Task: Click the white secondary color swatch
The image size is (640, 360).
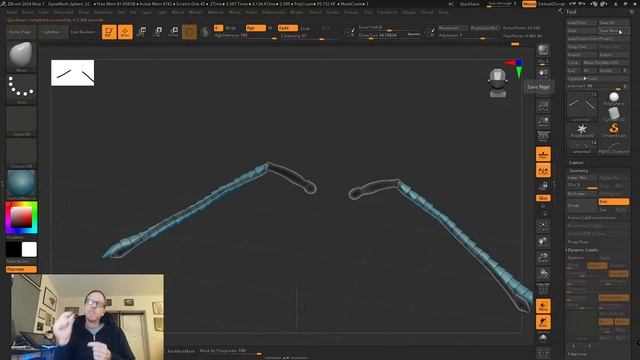Action: pyautogui.click(x=29, y=249)
